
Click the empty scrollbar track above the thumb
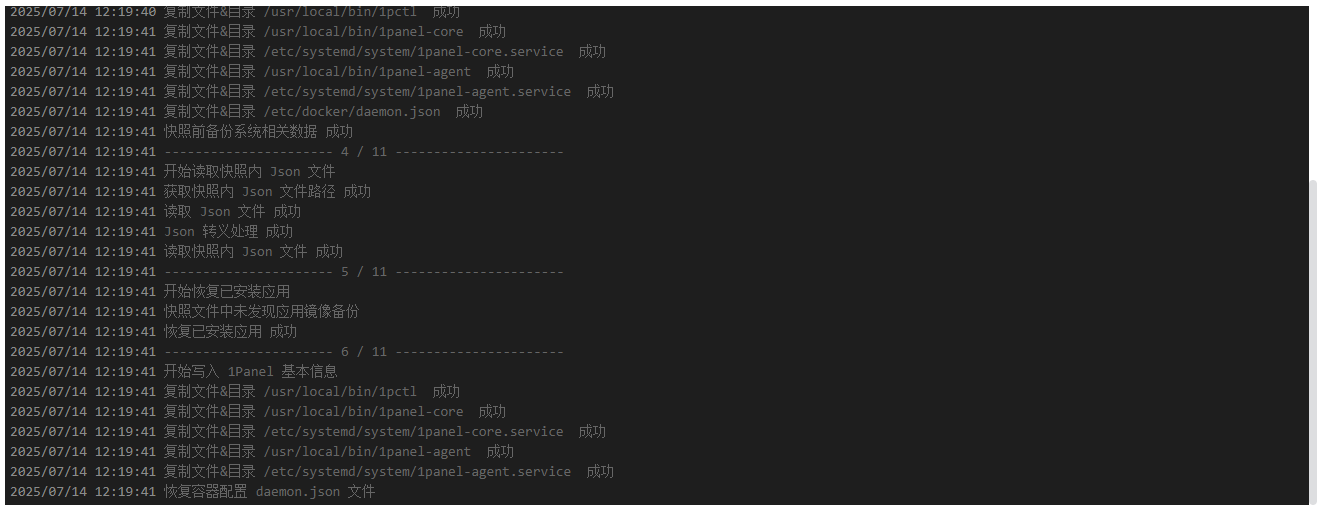tap(1313, 92)
